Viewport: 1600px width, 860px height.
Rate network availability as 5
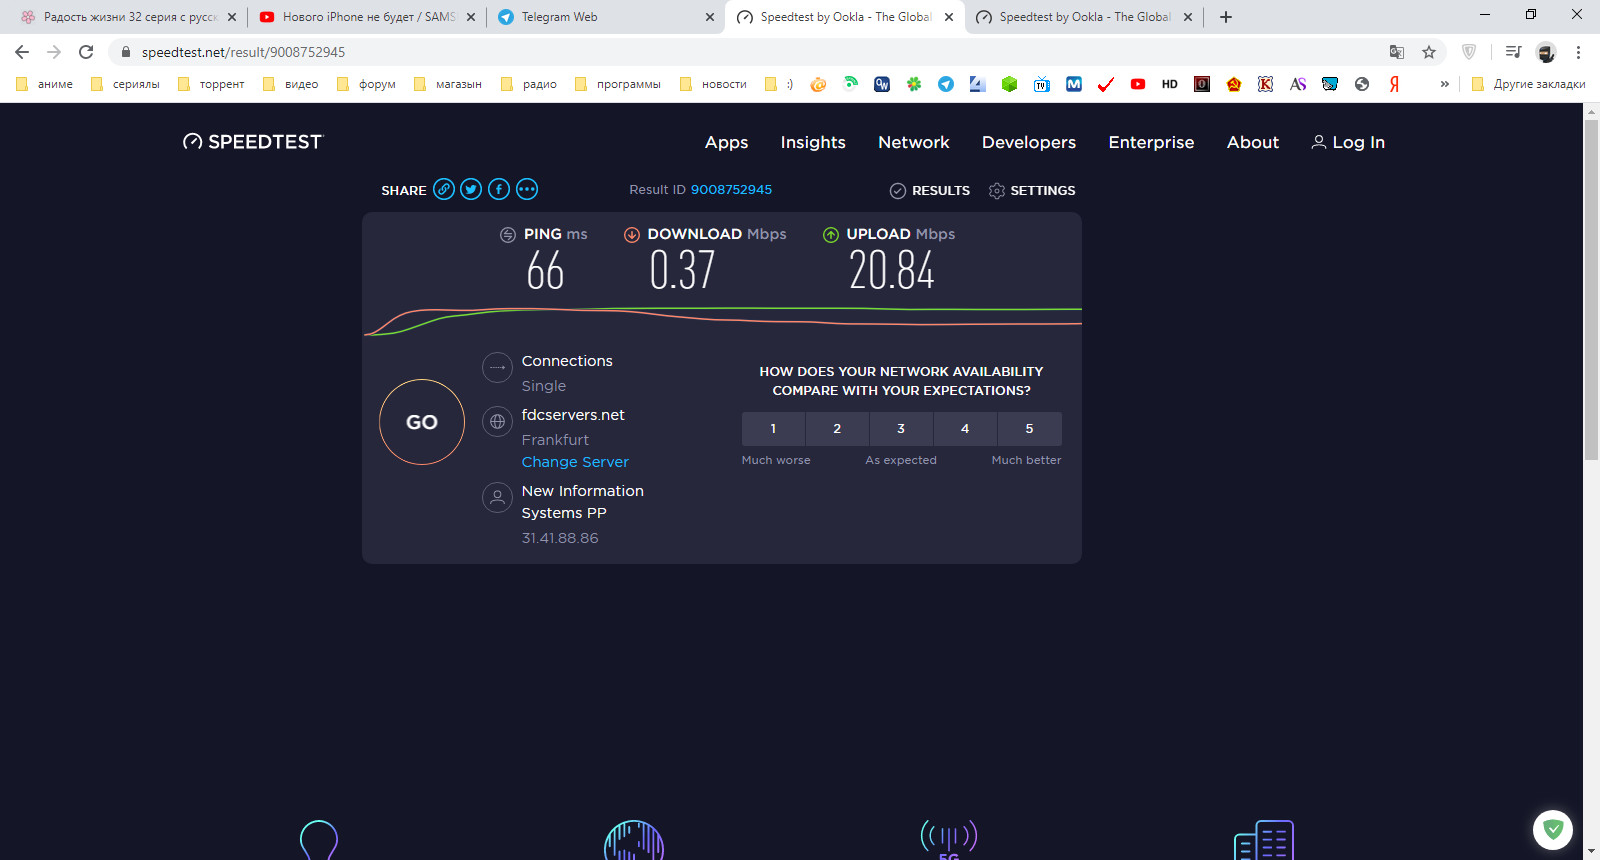point(1029,428)
